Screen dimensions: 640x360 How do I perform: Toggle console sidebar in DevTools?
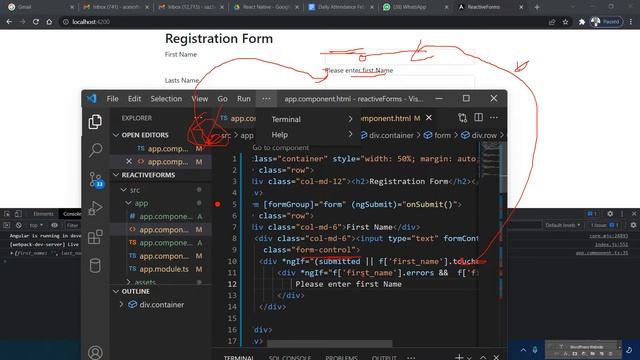[7, 225]
